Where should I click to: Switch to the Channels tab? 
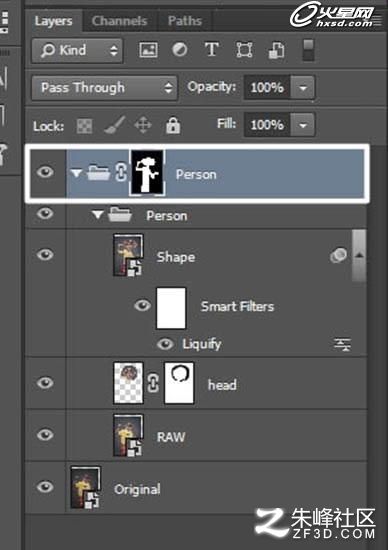coord(119,21)
